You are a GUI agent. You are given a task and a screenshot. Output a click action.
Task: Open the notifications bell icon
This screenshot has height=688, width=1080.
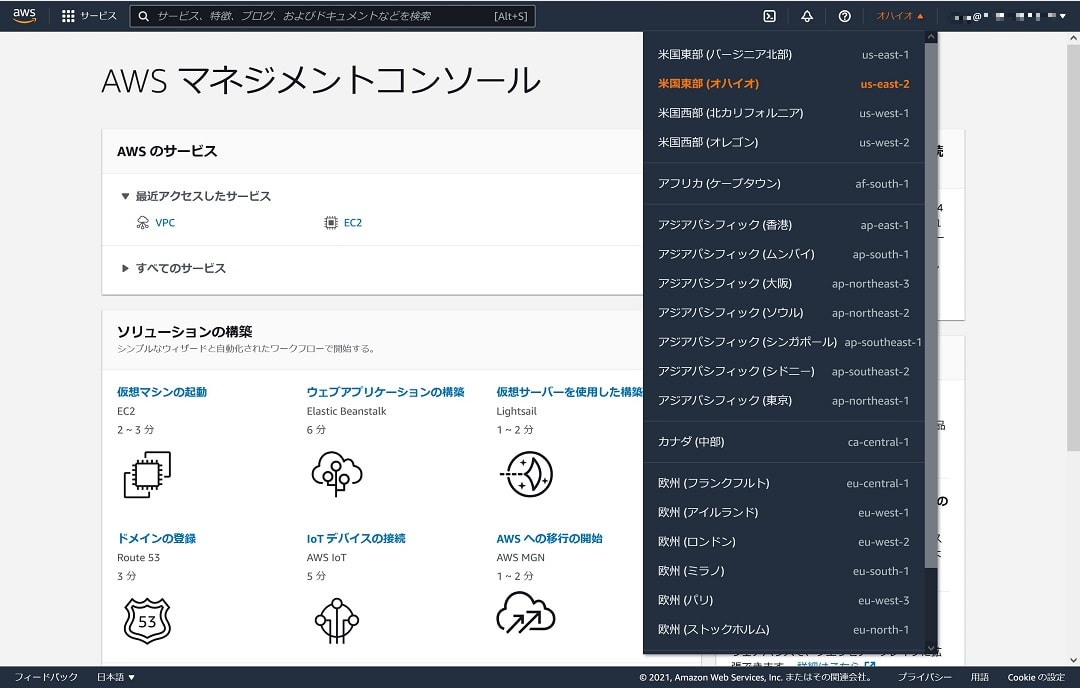click(x=807, y=16)
